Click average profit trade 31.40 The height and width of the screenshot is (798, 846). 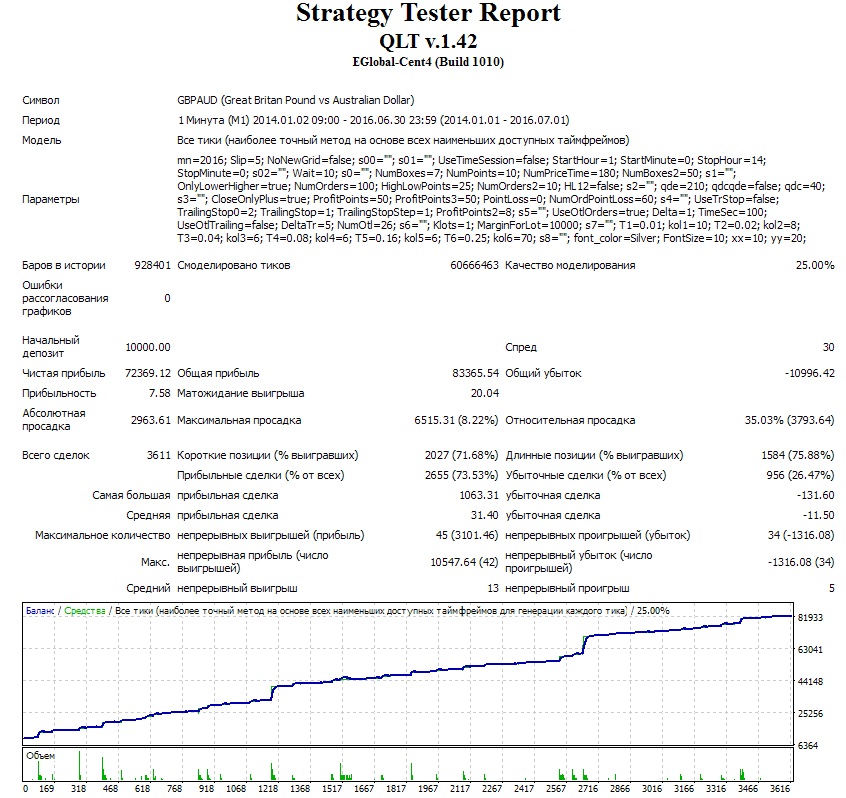[x=485, y=515]
